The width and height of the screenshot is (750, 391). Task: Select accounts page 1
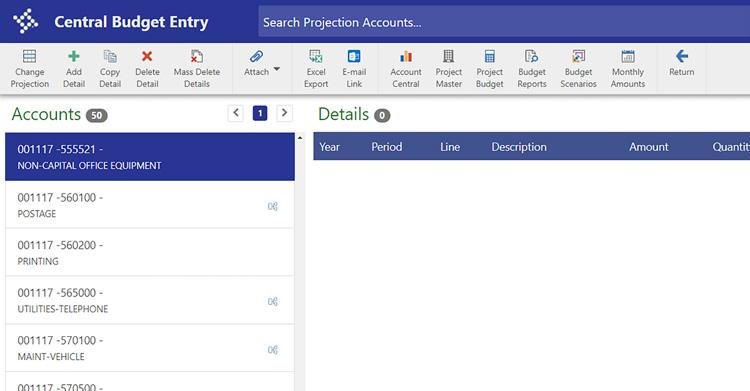[260, 113]
